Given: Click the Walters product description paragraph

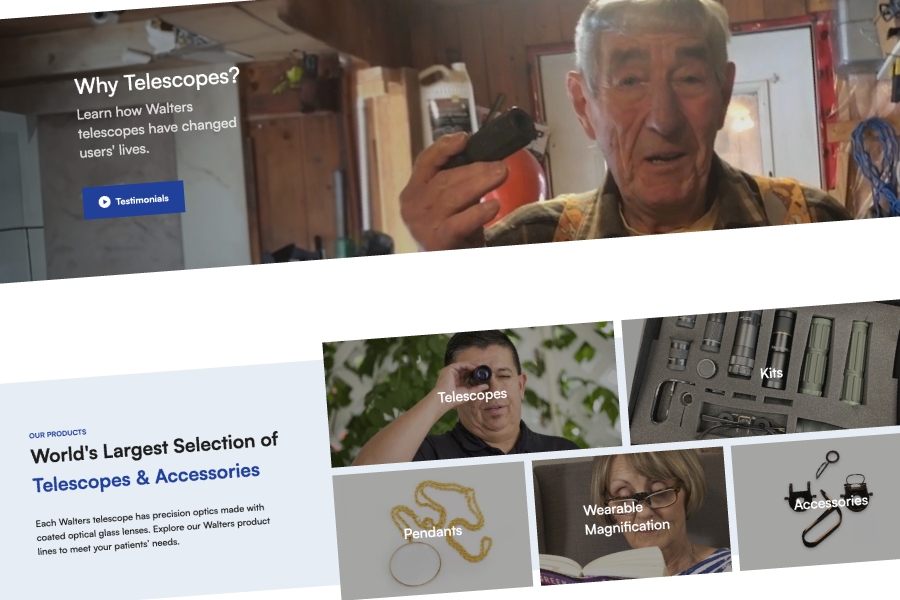Looking at the screenshot, I should pyautogui.click(x=153, y=529).
